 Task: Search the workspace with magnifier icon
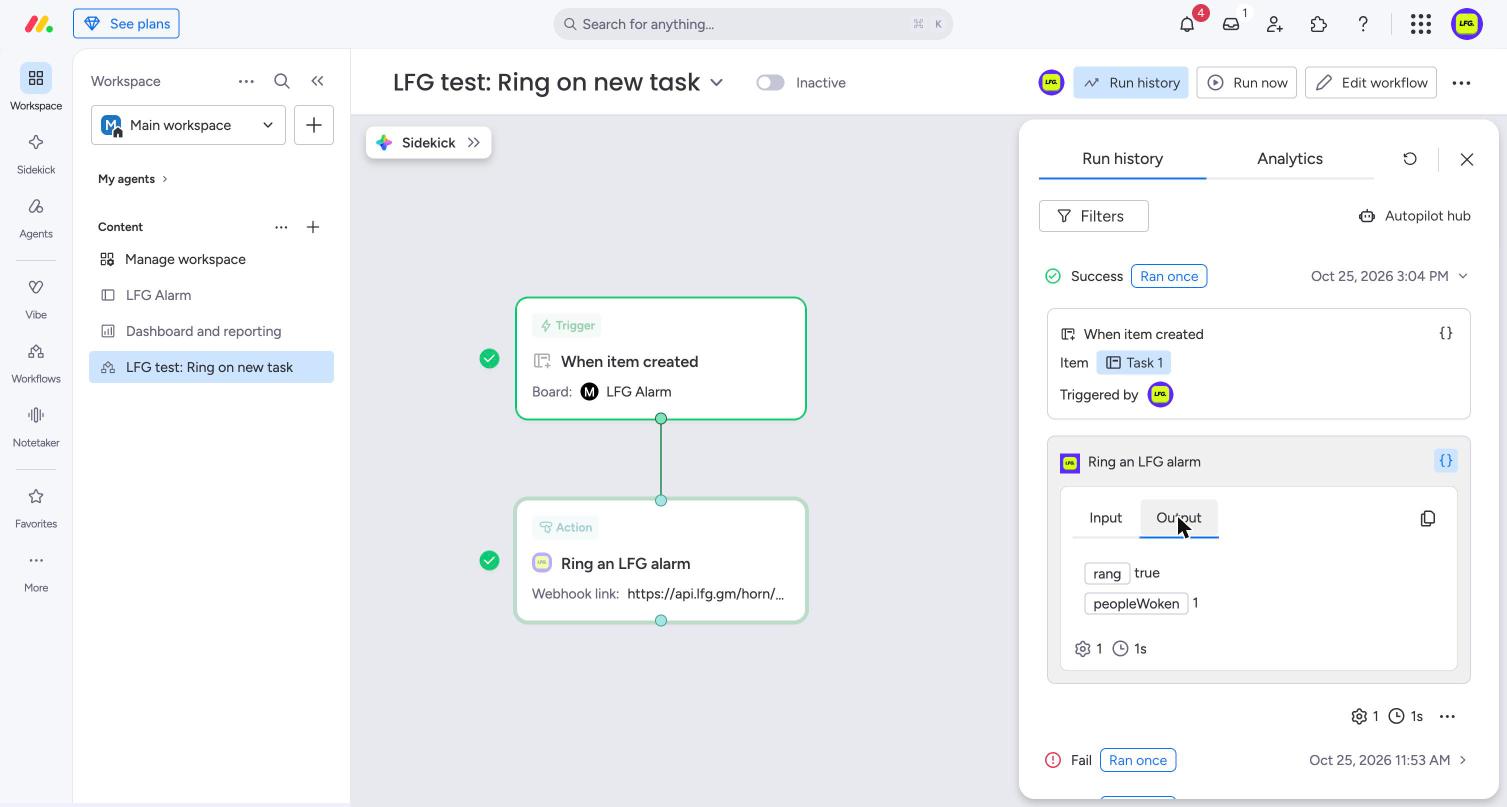tap(282, 81)
